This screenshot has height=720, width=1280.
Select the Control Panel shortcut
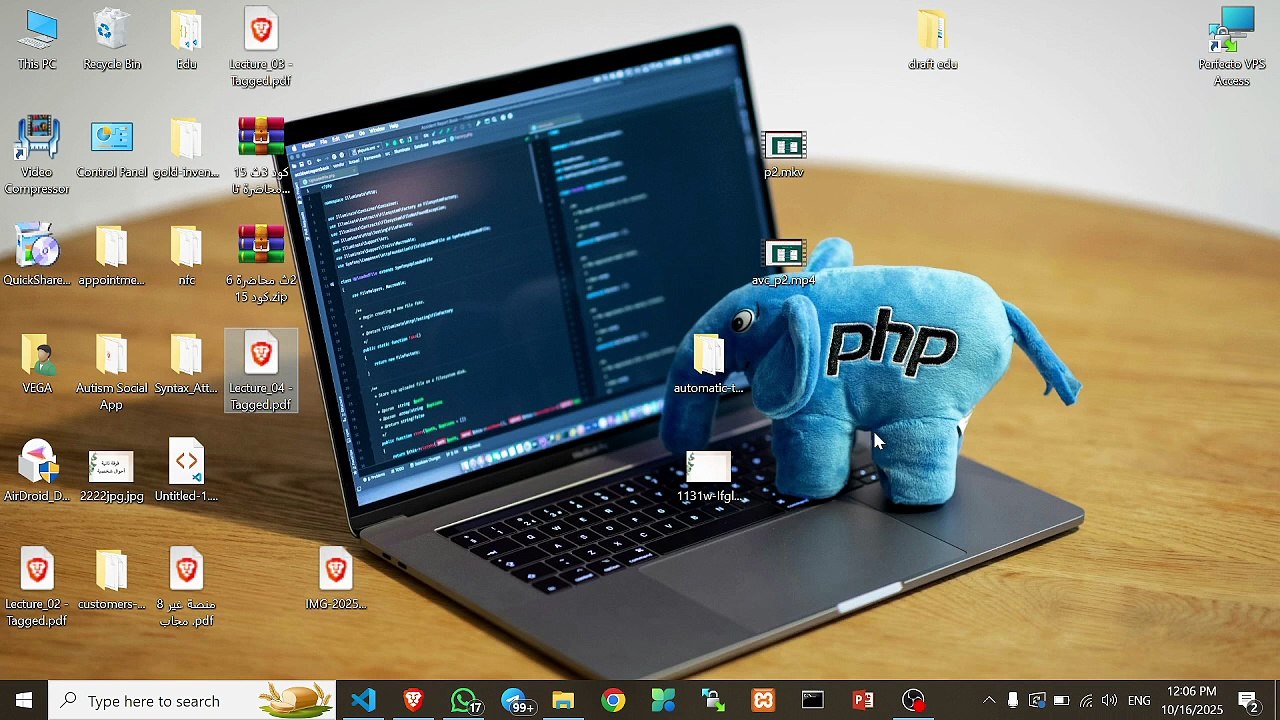click(x=111, y=148)
